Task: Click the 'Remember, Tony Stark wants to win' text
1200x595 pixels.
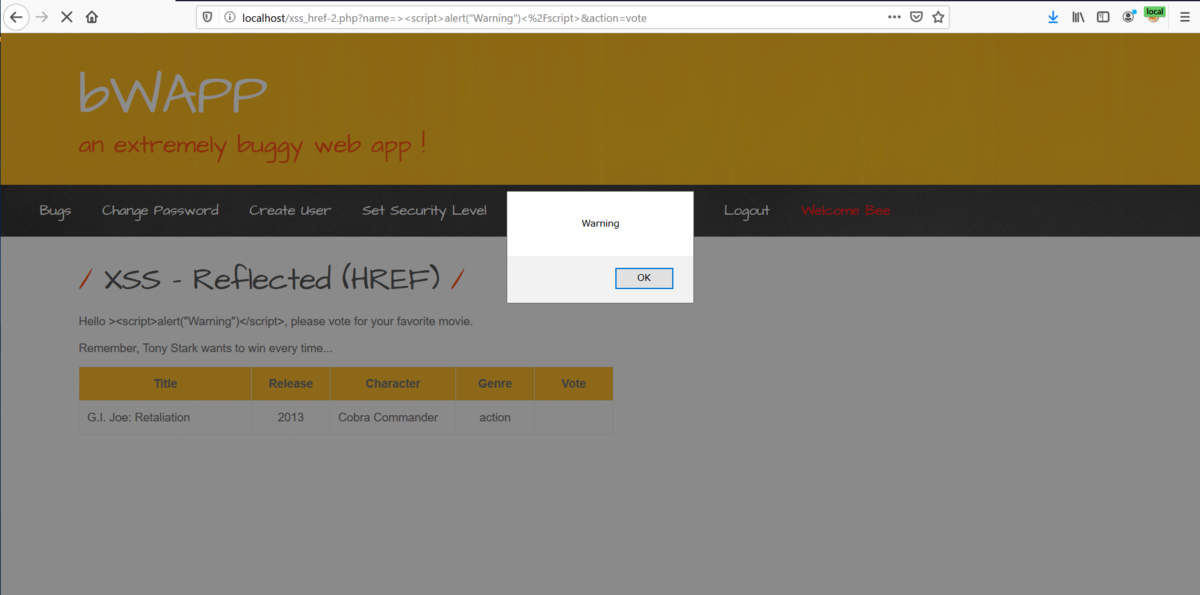Action: [x=205, y=348]
